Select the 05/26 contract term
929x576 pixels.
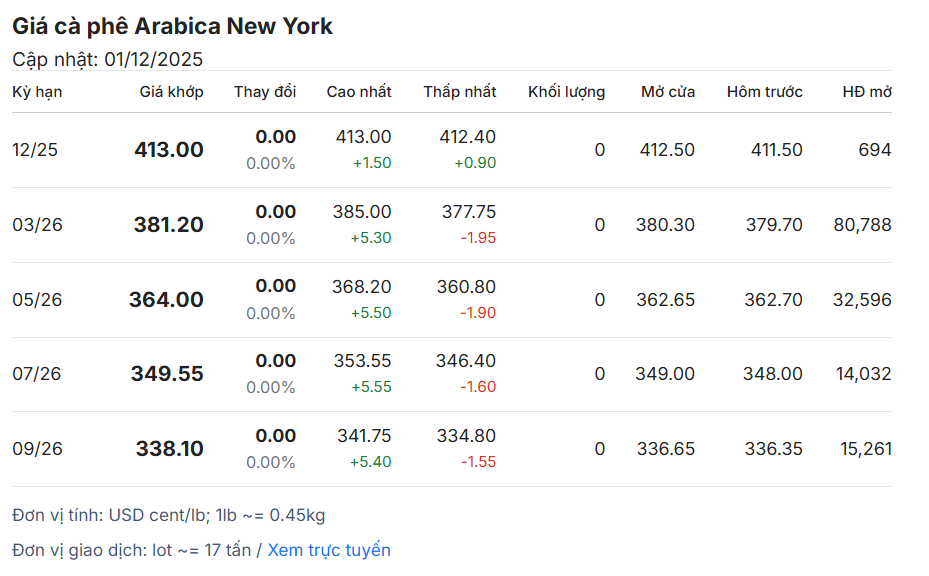tap(37, 300)
